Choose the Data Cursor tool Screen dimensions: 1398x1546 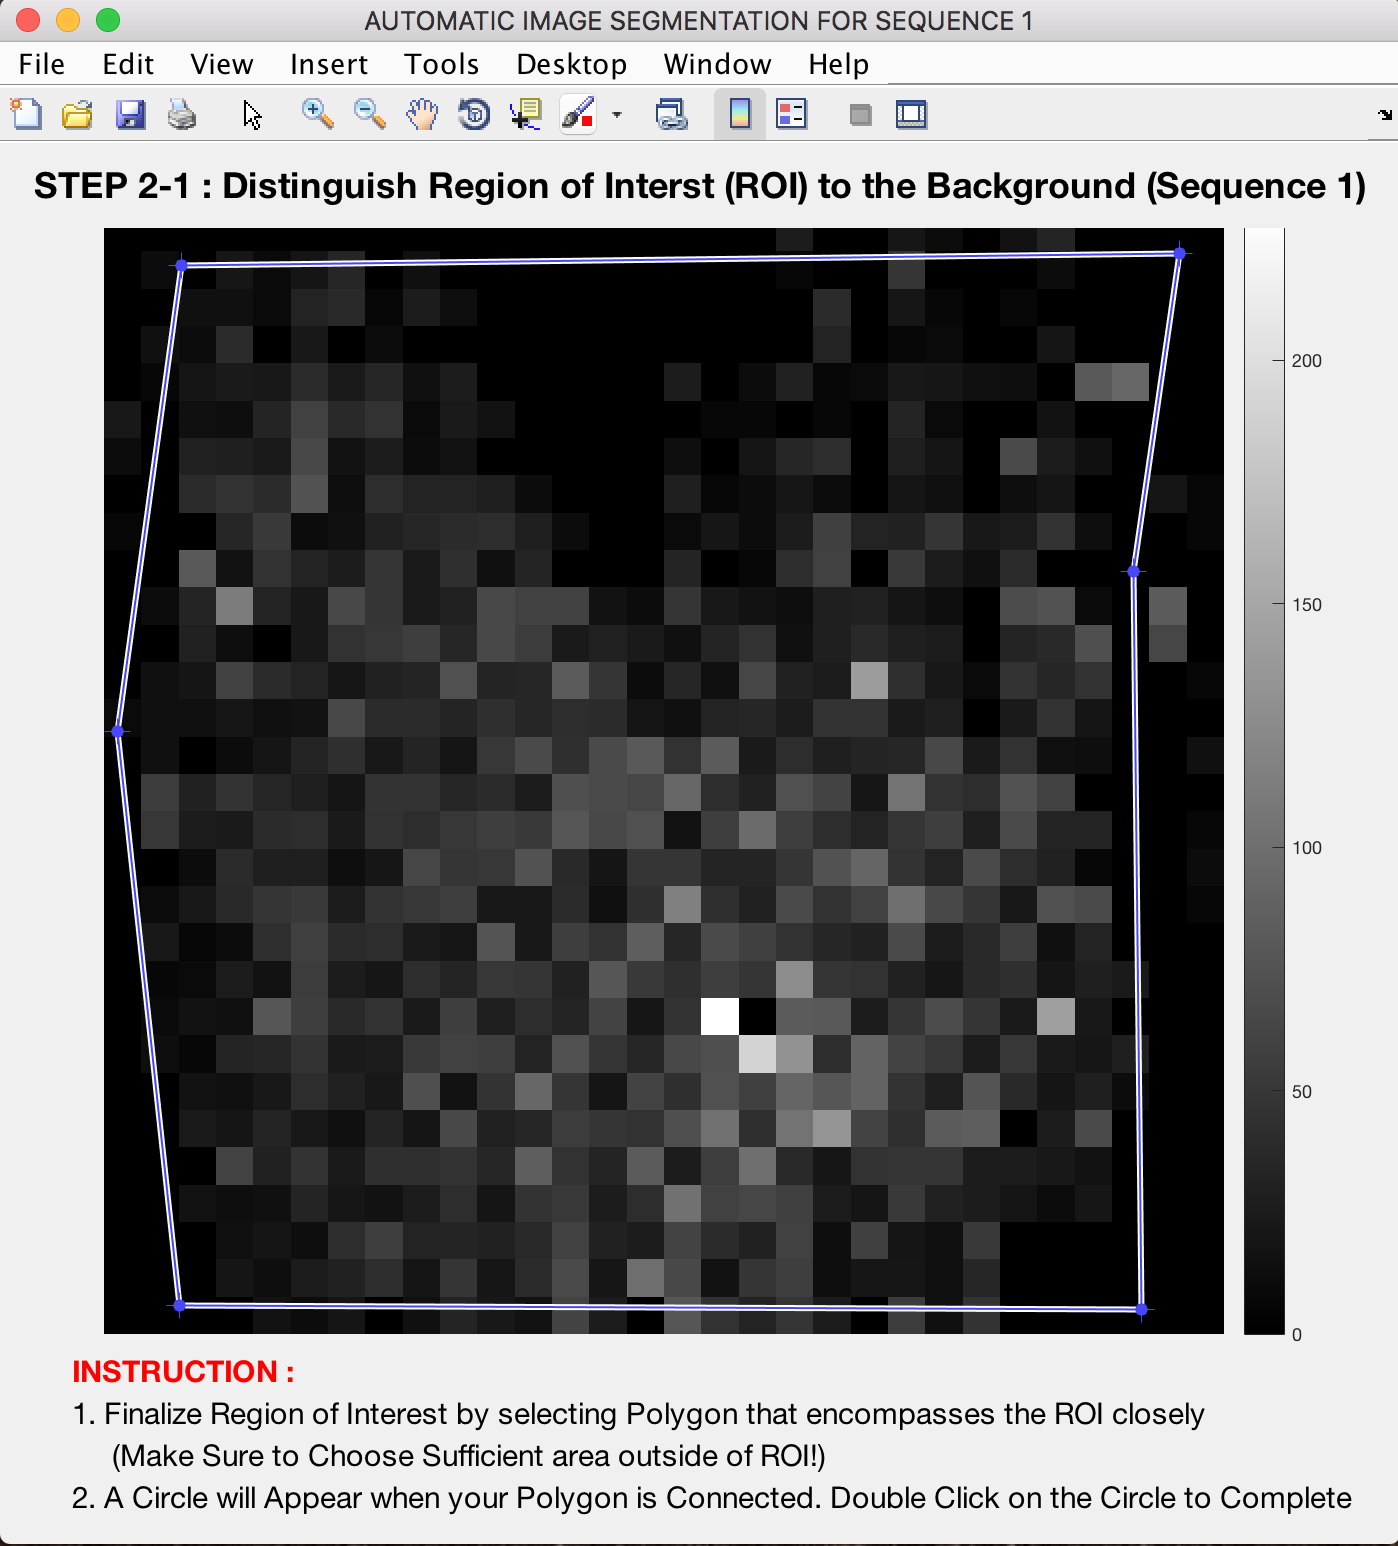pos(526,115)
